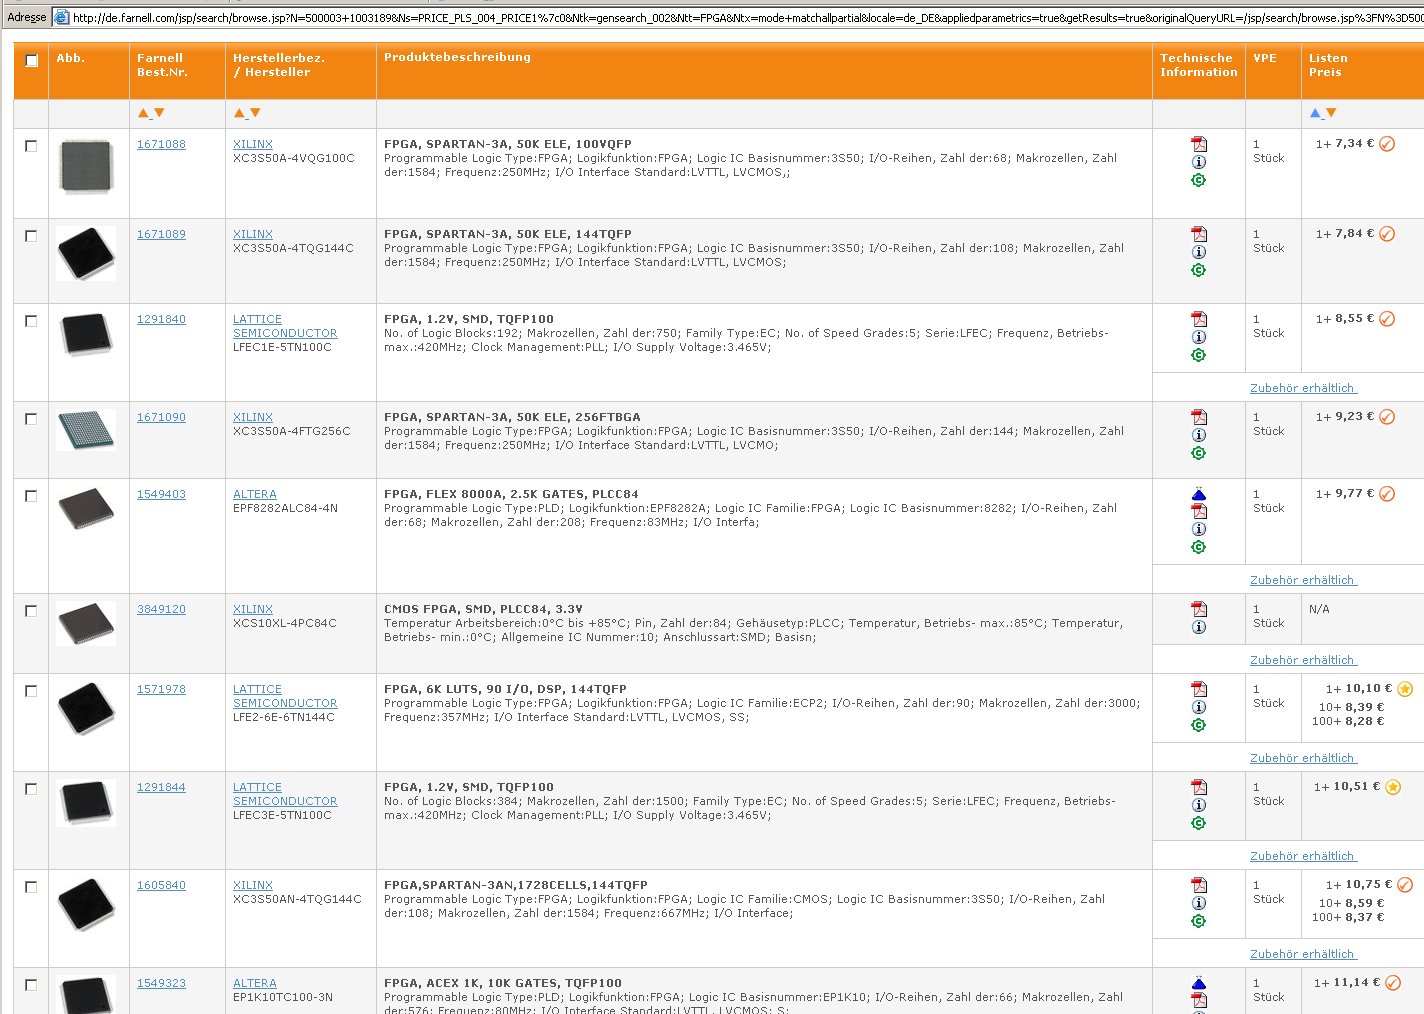Click green compliance icon for LFEC3E-5TN100C
This screenshot has width=1424, height=1014.
(x=1199, y=823)
